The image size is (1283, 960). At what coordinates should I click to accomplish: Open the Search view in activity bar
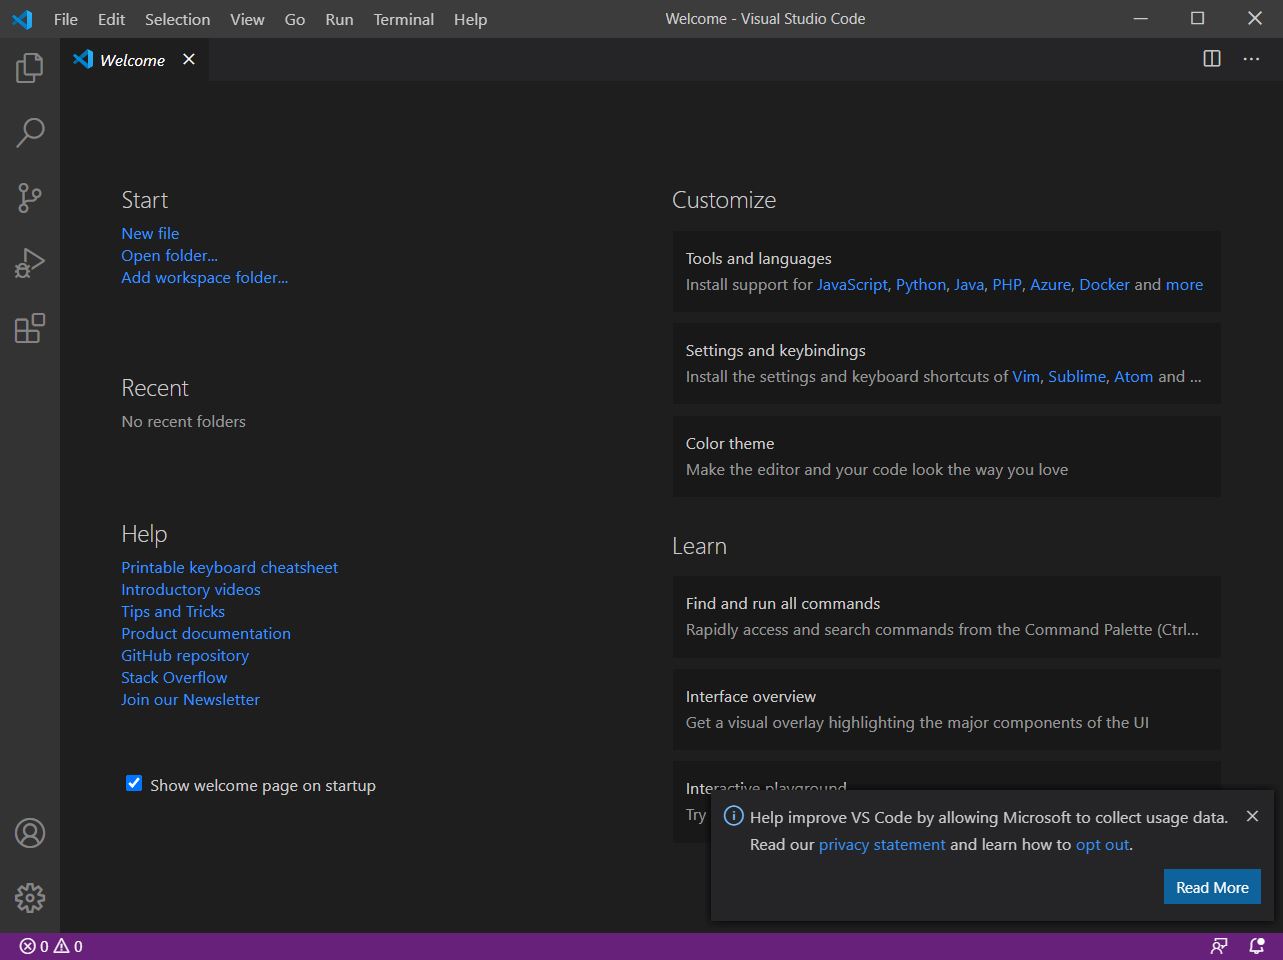pos(30,132)
